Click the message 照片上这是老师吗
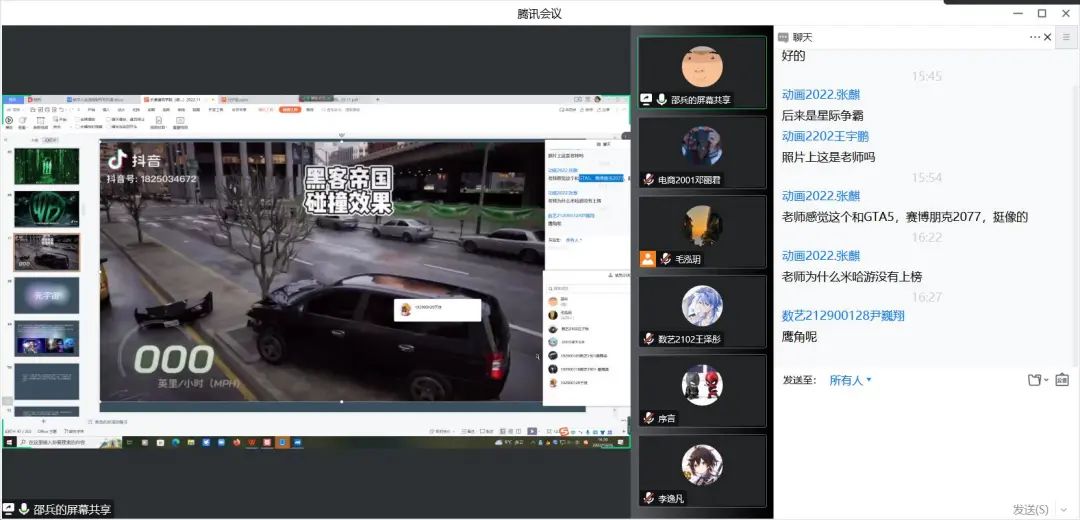 829,157
